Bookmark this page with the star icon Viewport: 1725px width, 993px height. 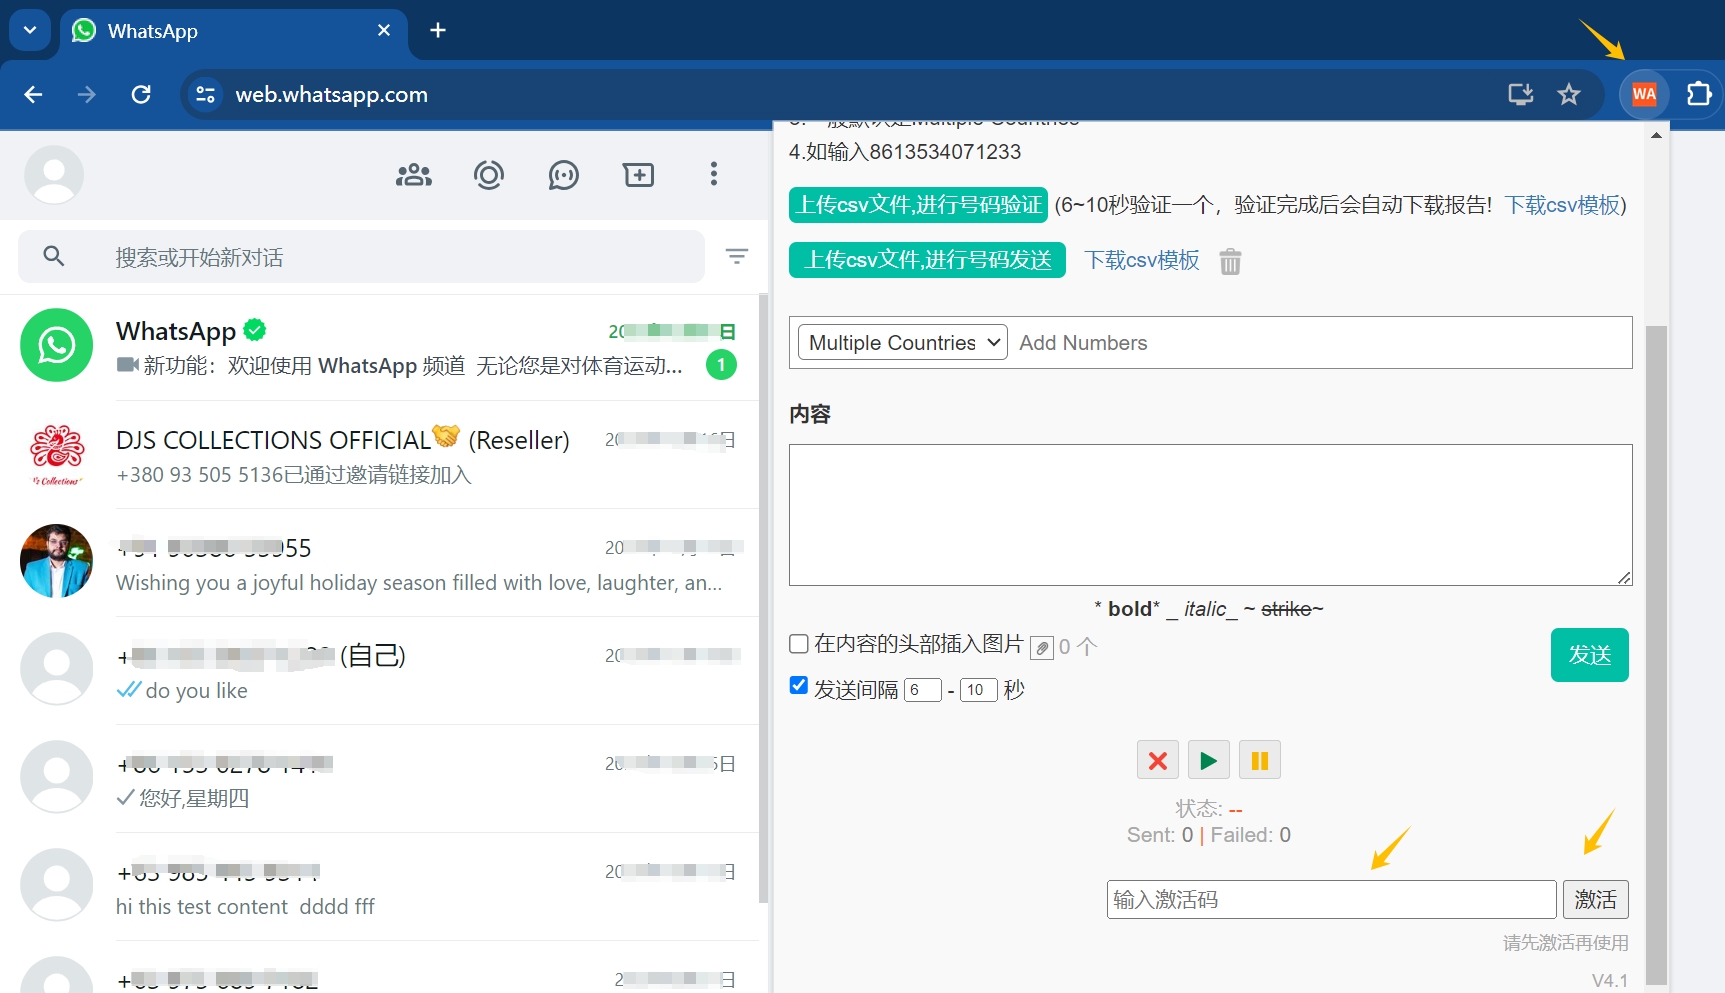1569,94
